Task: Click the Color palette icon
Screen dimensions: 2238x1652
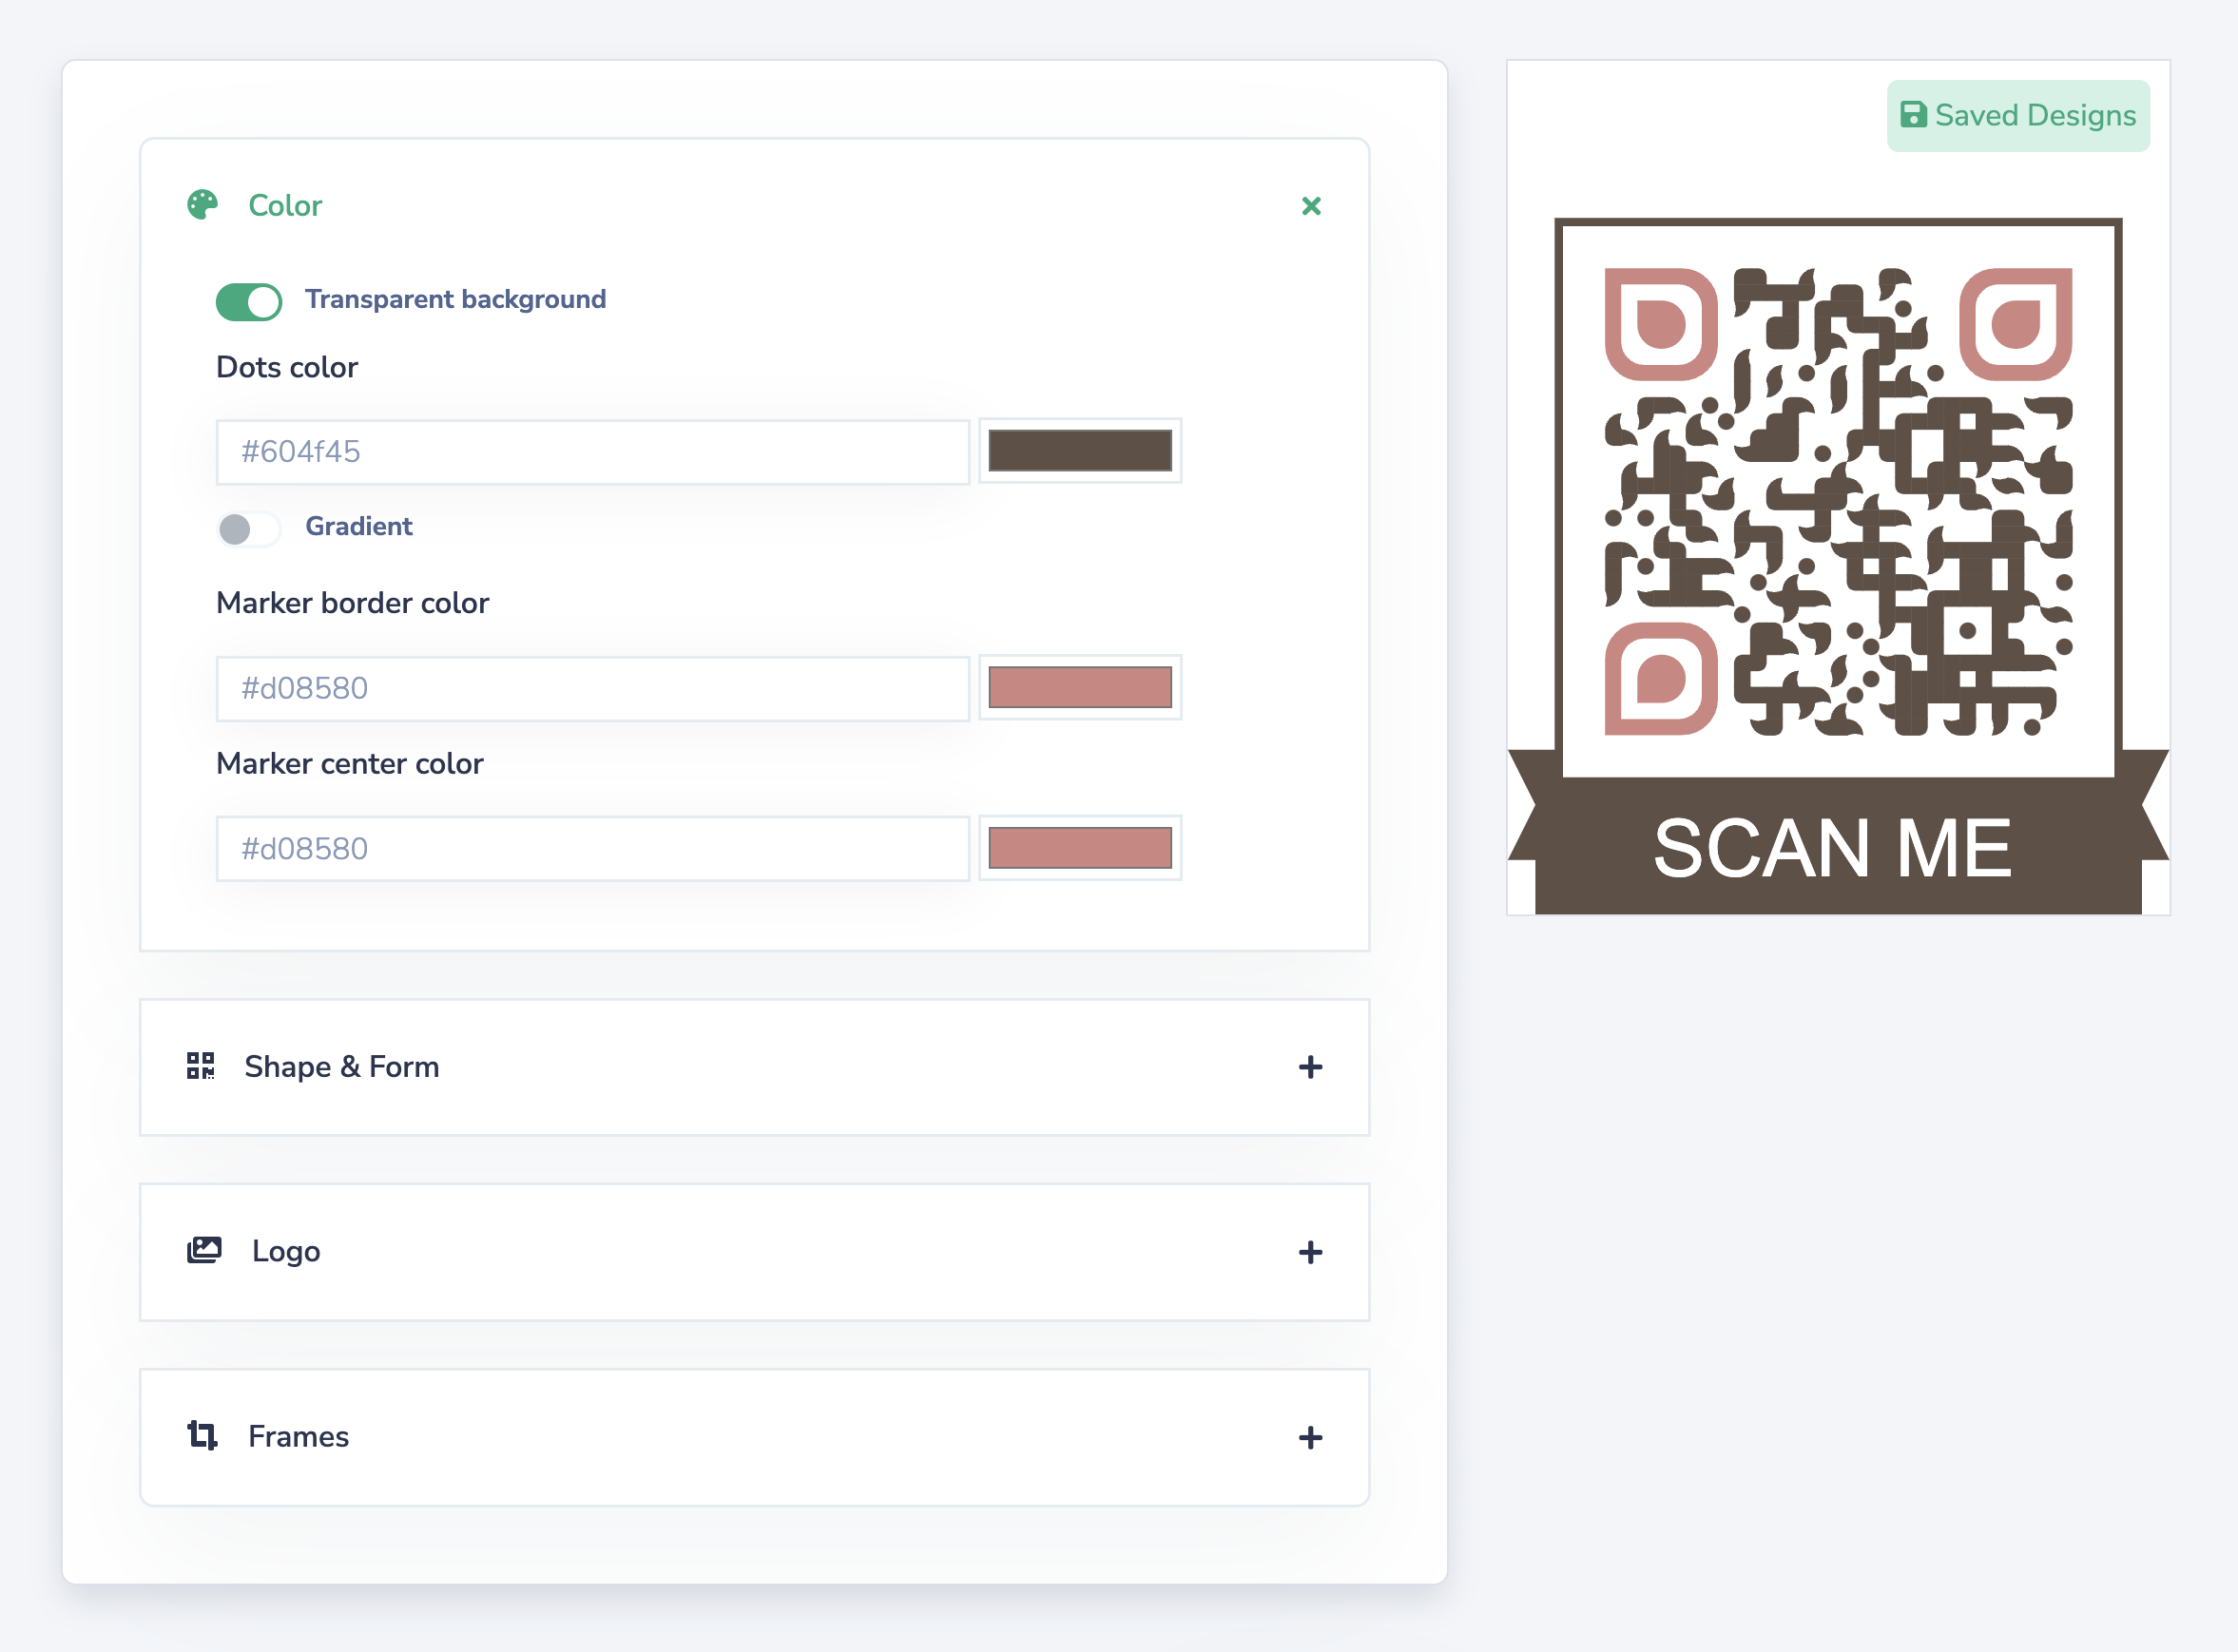Action: click(x=202, y=205)
